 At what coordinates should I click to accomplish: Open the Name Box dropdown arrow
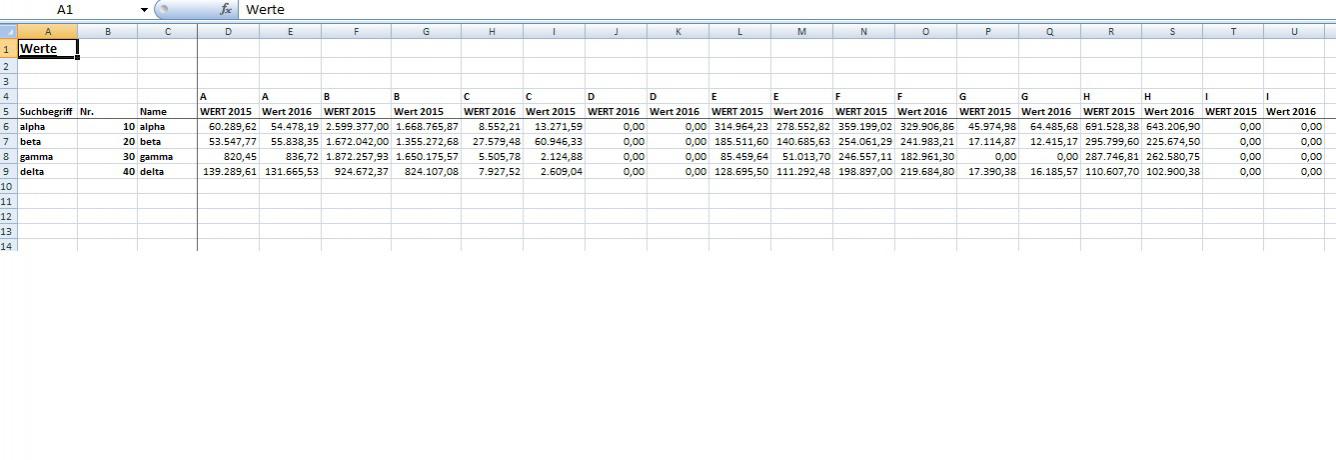[x=144, y=9]
